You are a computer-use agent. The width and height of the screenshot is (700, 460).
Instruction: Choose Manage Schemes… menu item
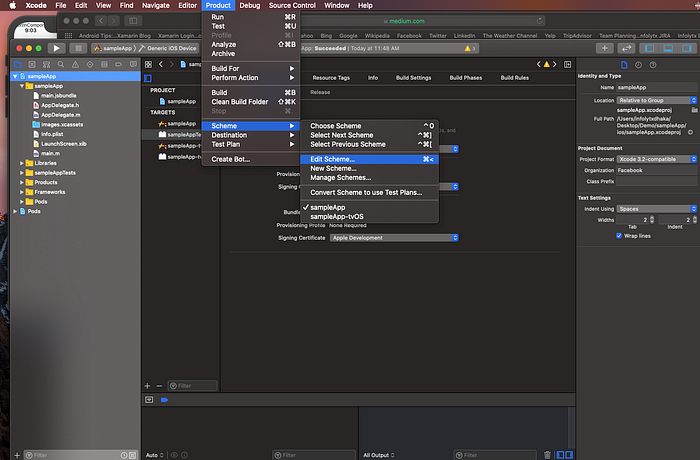[x=369, y=178]
